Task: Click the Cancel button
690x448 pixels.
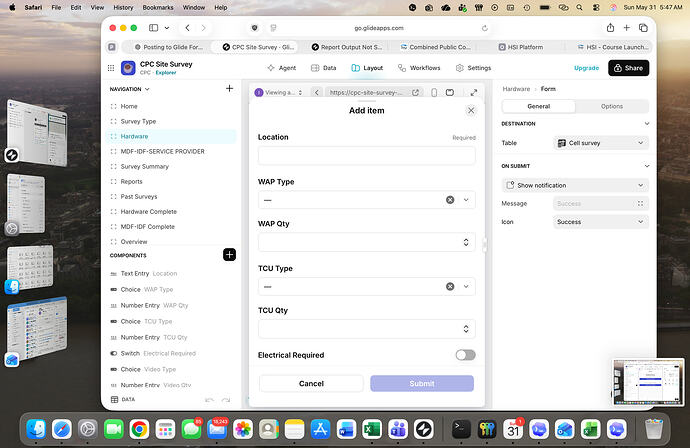Action: tap(311, 383)
